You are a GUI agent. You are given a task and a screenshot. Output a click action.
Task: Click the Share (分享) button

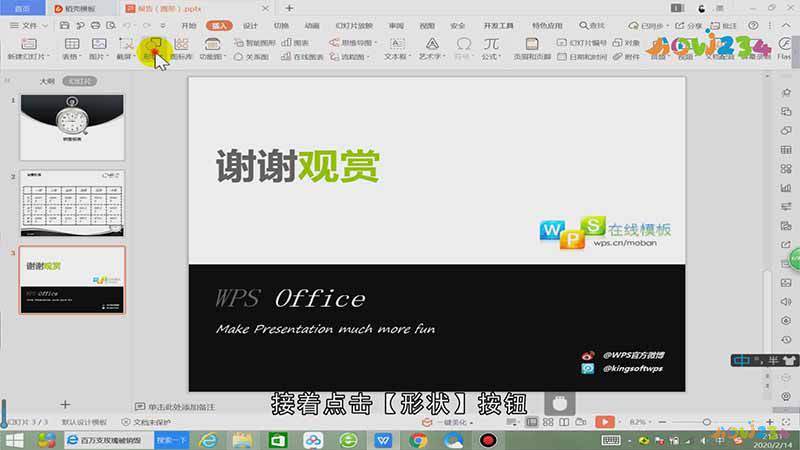689,25
